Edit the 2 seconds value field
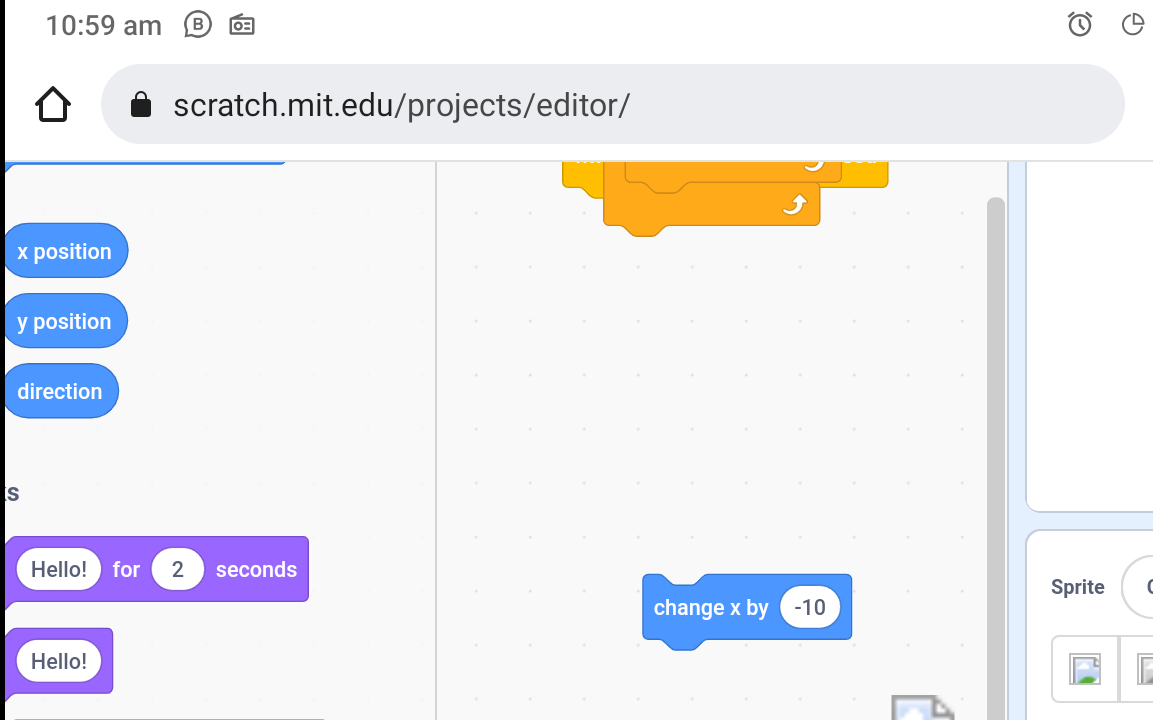This screenshot has width=1153, height=720. (178, 569)
